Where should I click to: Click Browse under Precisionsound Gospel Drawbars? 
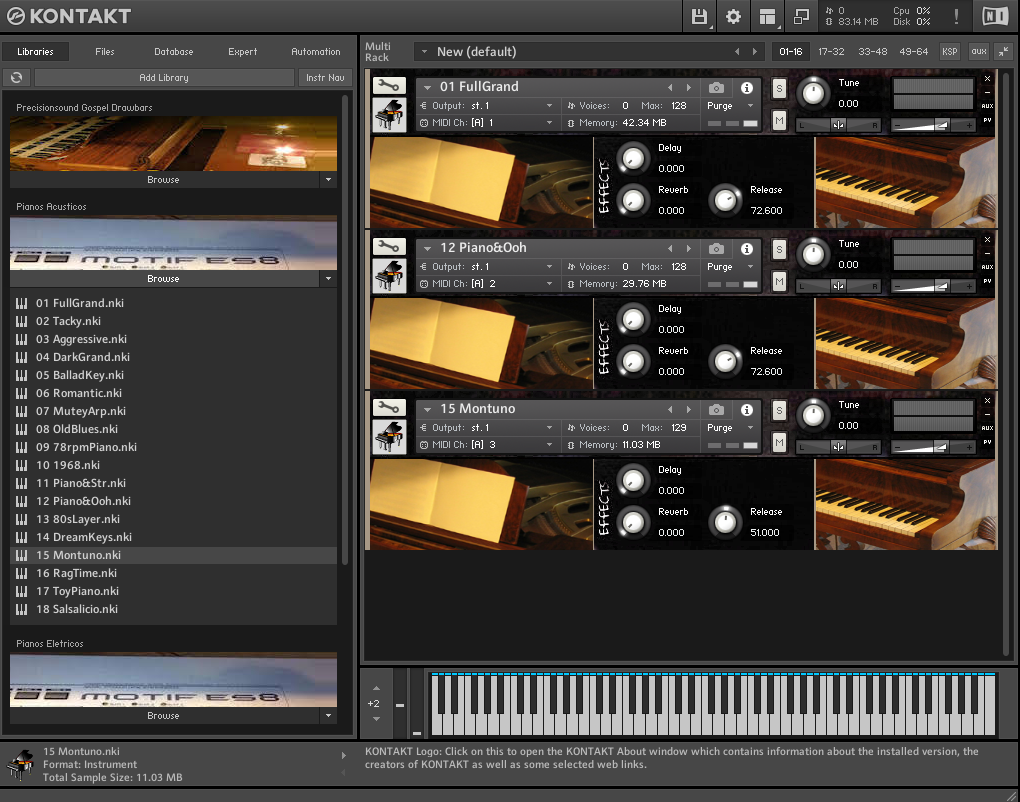tap(163, 180)
